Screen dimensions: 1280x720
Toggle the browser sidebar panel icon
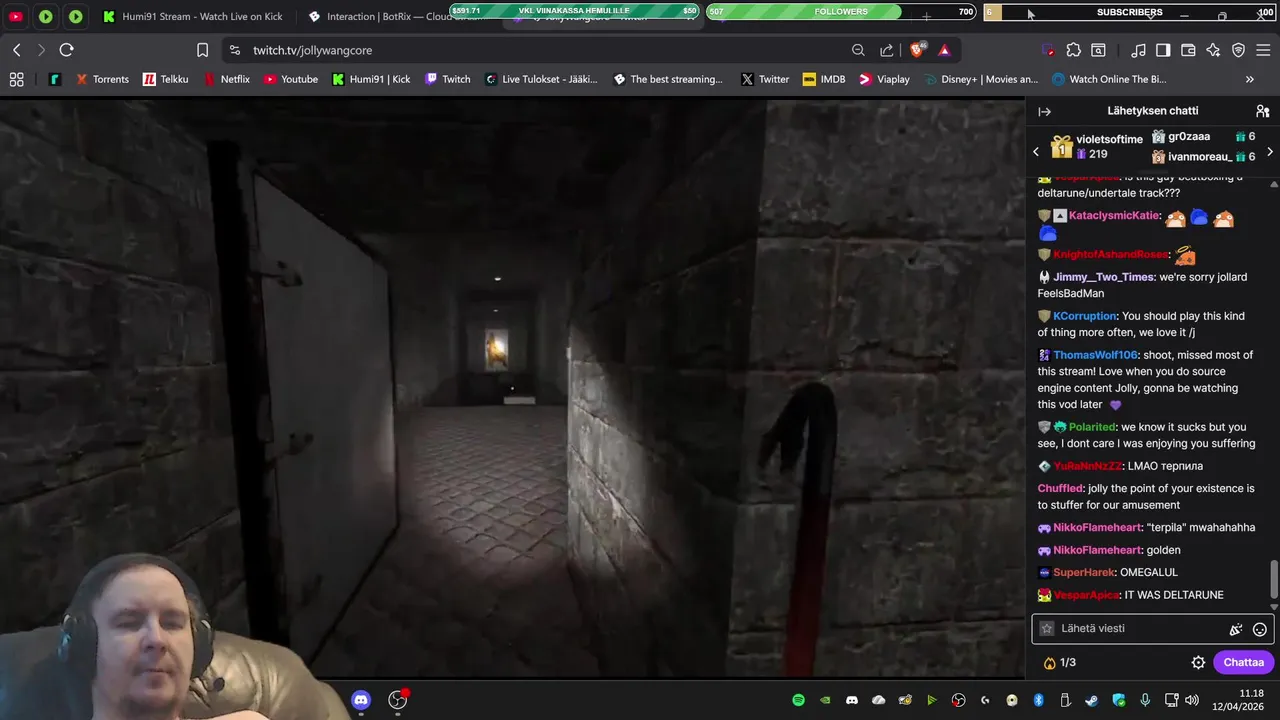[1163, 50]
